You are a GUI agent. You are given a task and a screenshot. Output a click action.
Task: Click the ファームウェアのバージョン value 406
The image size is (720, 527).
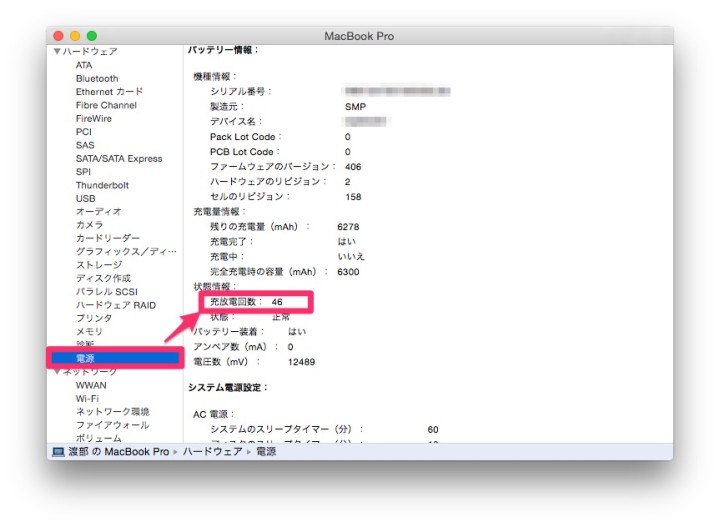(353, 167)
